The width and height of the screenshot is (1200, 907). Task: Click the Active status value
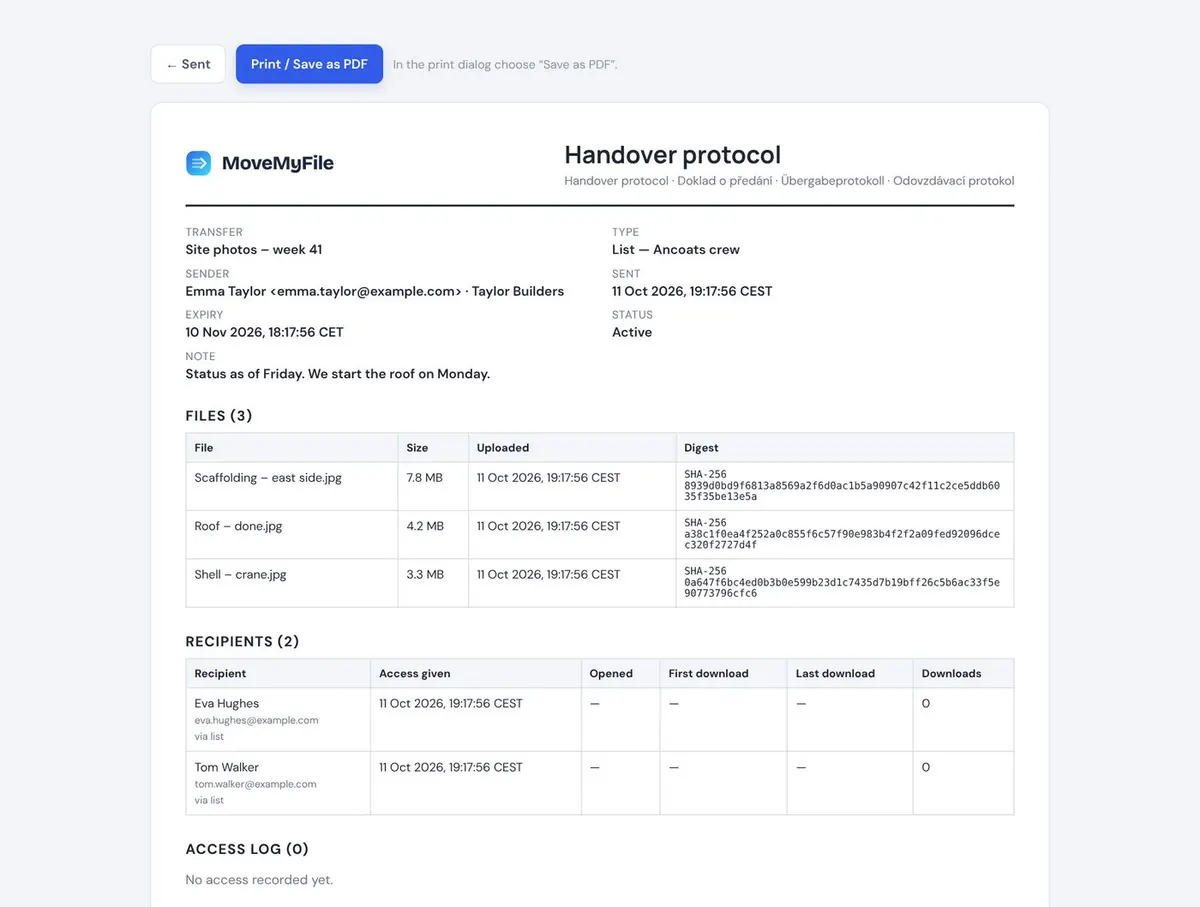pos(632,332)
